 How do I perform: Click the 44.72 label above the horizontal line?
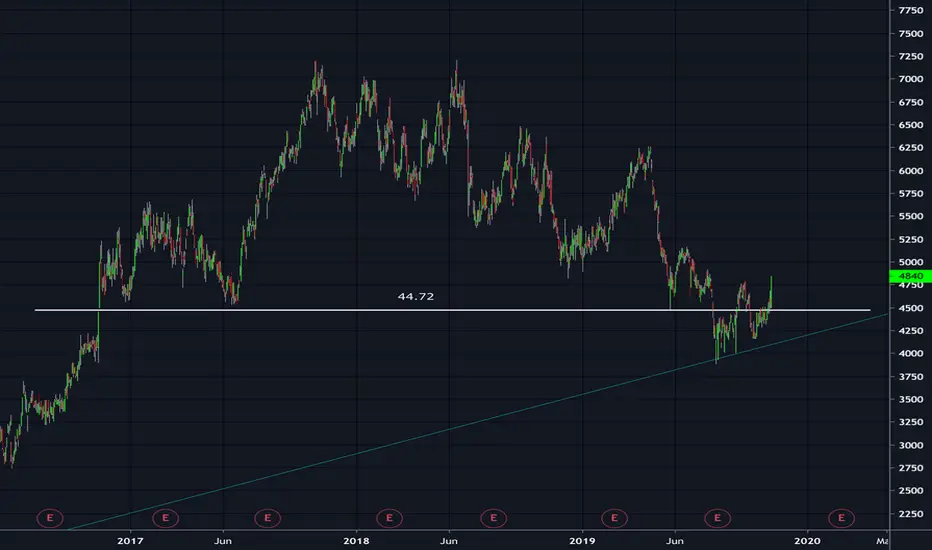pyautogui.click(x=415, y=296)
